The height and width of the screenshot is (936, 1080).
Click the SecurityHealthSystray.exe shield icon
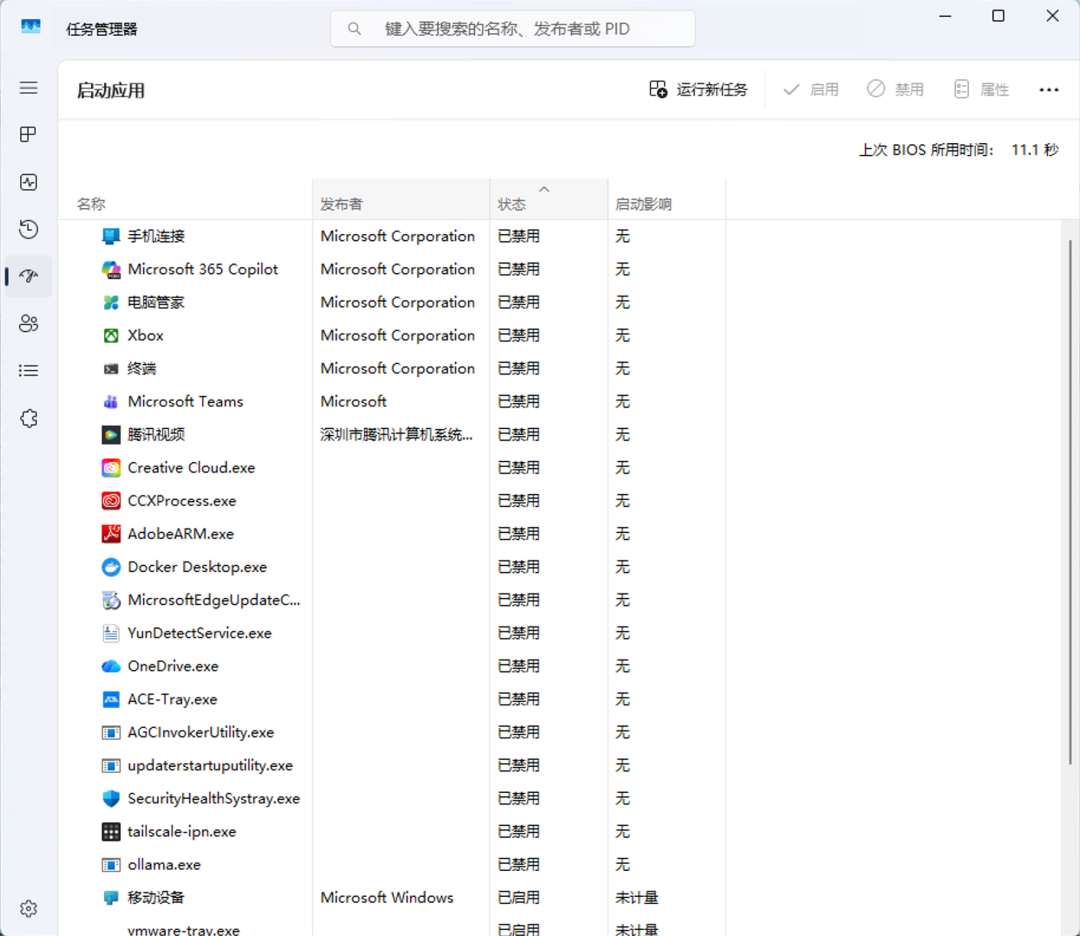pyautogui.click(x=111, y=798)
